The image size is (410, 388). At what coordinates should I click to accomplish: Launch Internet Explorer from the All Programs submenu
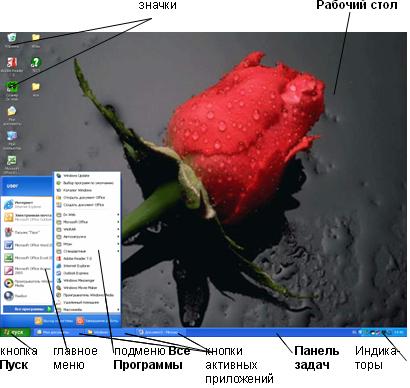point(87,266)
